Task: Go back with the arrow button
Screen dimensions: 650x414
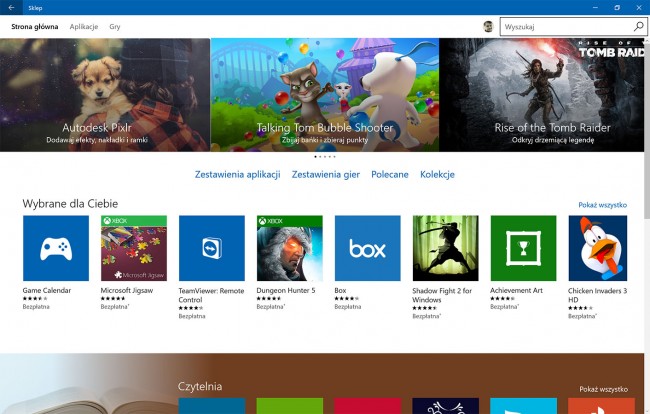Action: pos(11,7)
